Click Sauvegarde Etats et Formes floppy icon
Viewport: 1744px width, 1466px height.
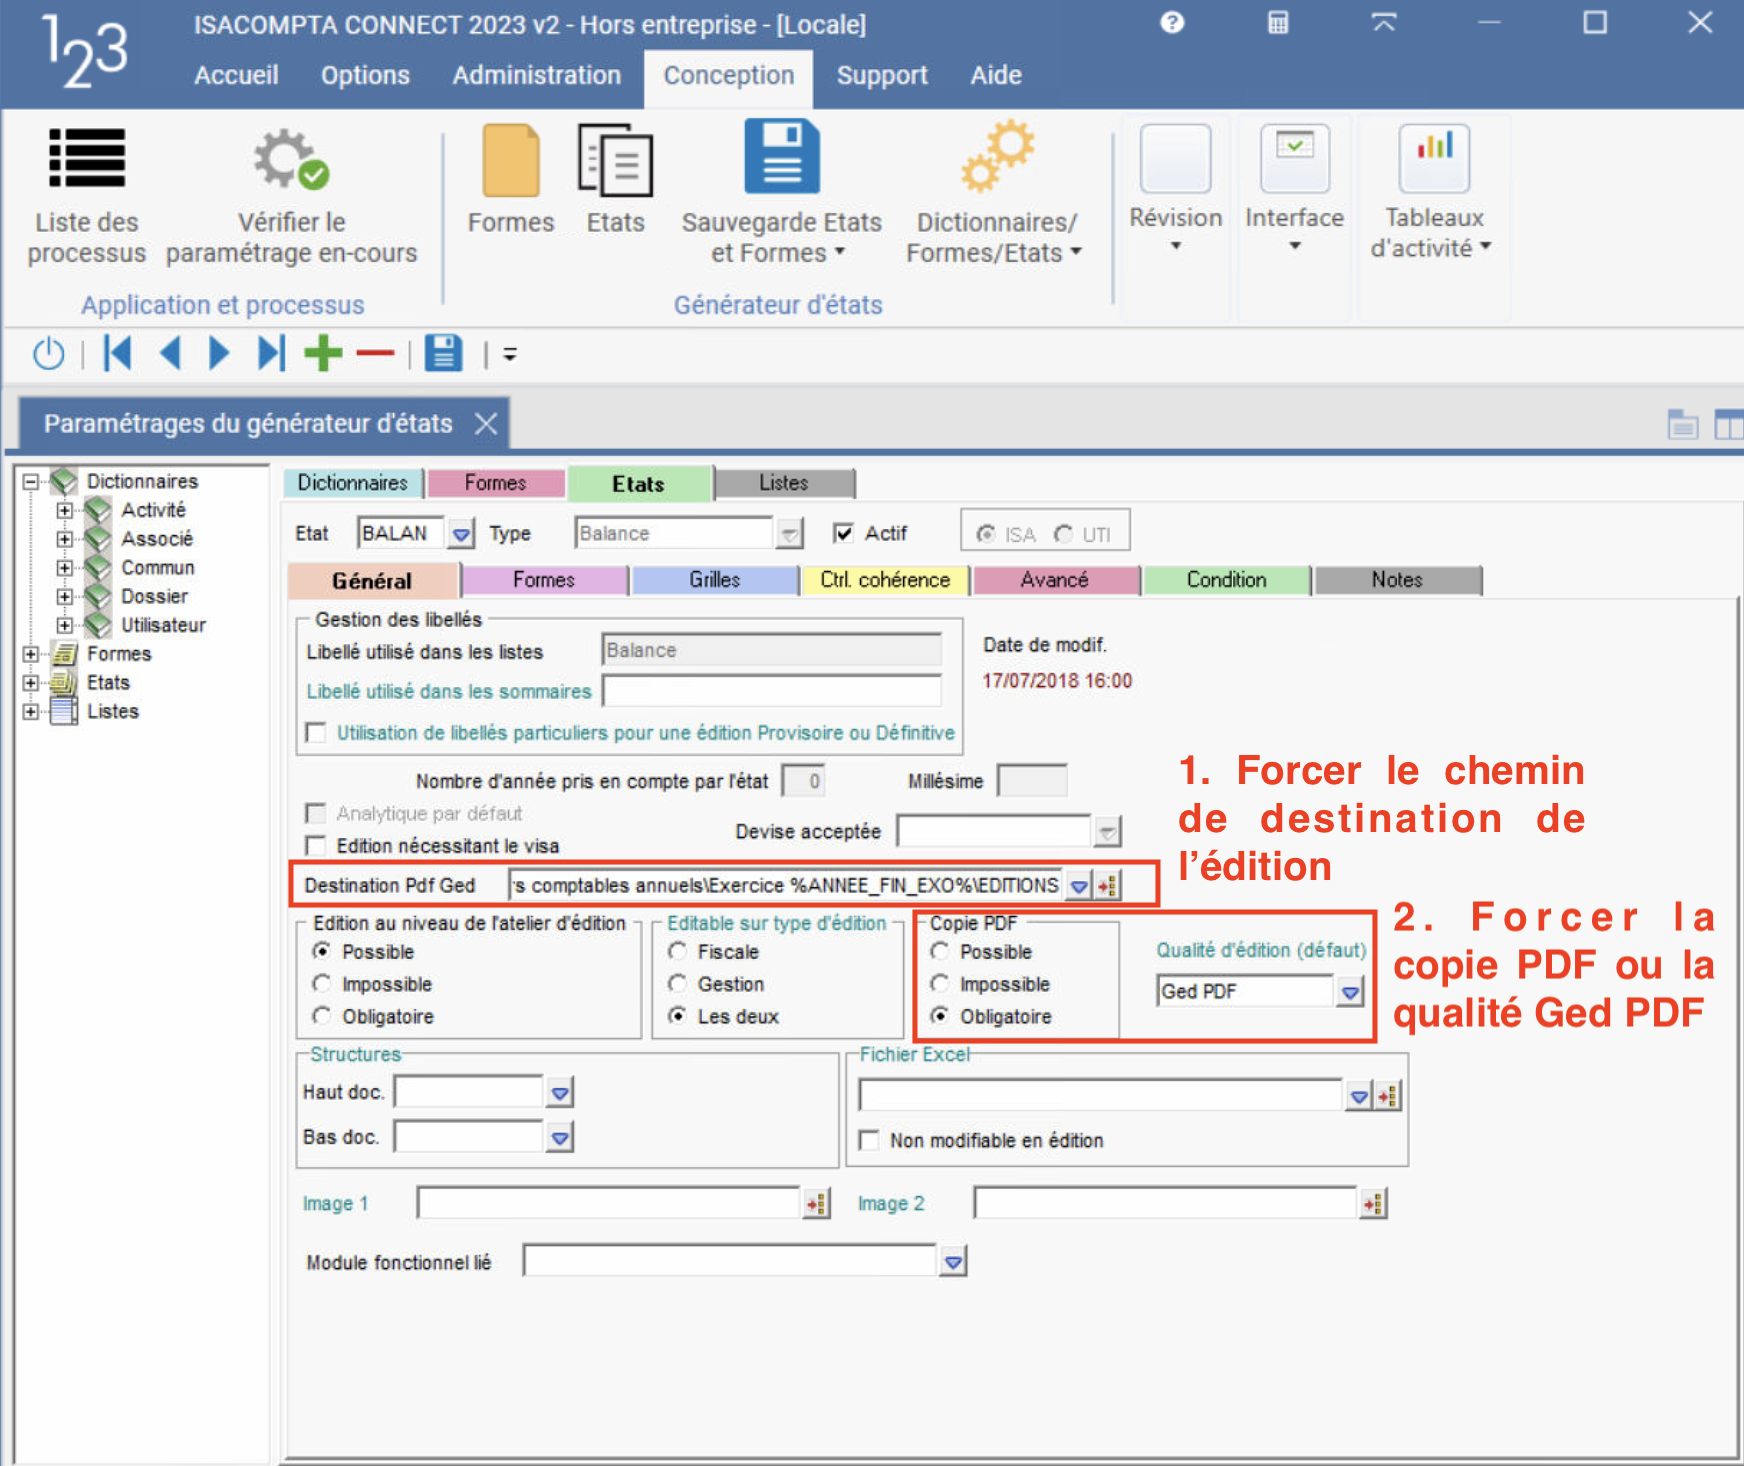(x=782, y=156)
